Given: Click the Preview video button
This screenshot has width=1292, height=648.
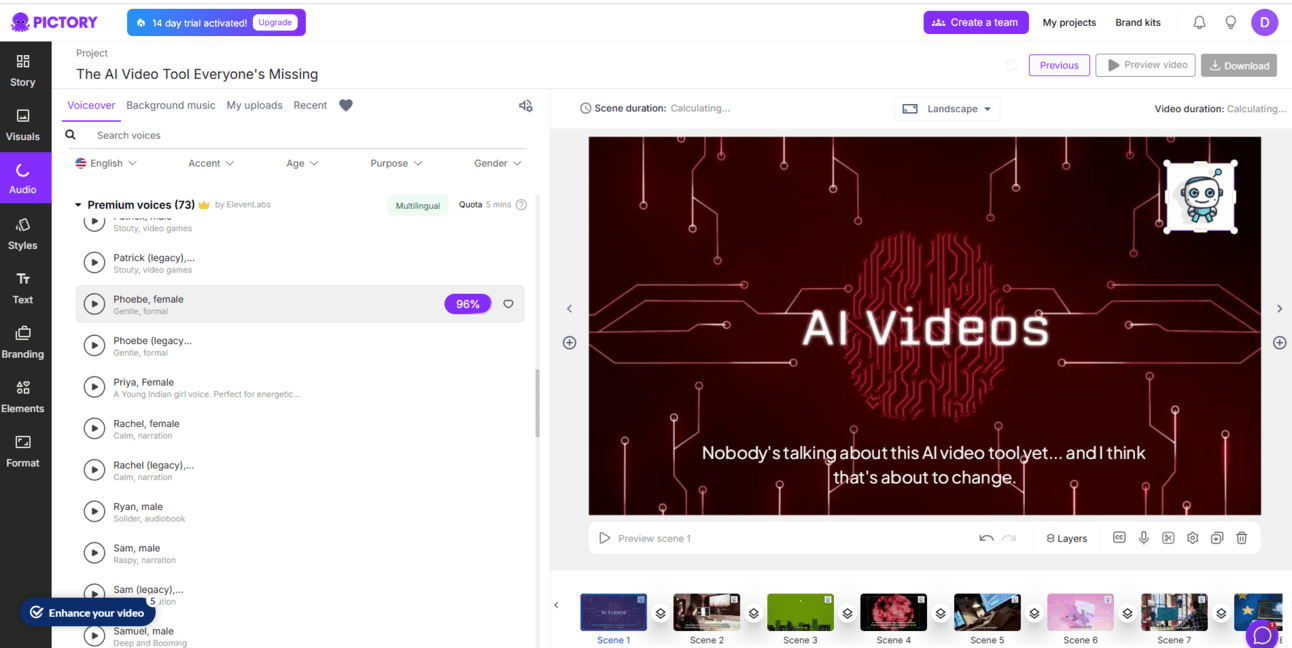Looking at the screenshot, I should pyautogui.click(x=1146, y=65).
